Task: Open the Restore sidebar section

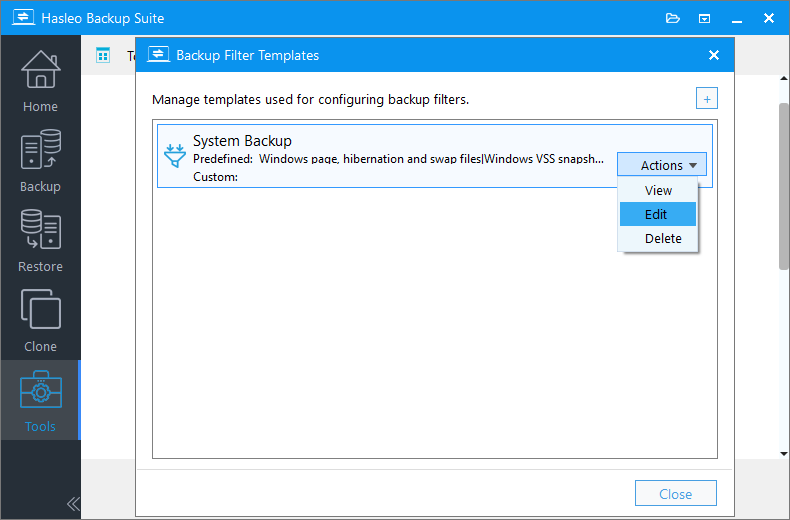Action: tap(40, 240)
